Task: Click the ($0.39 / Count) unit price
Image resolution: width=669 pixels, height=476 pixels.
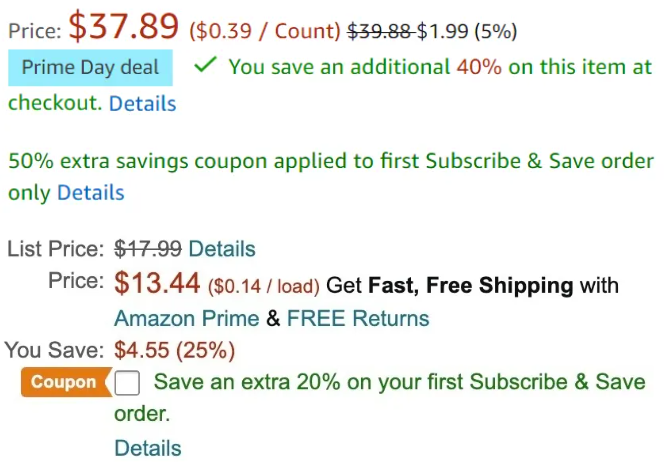Action: 264,31
